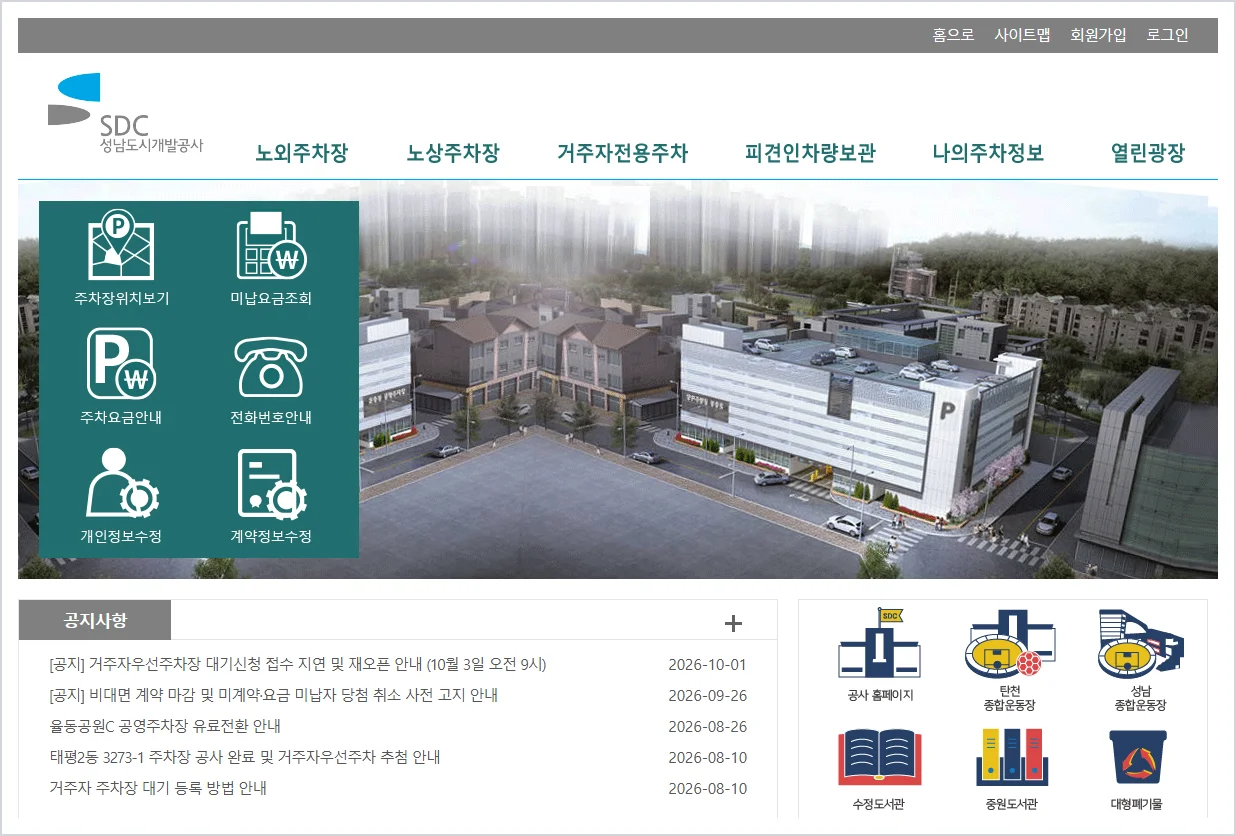Open the 열린광장 menu
This screenshot has width=1236, height=836.
pyautogui.click(x=1148, y=153)
